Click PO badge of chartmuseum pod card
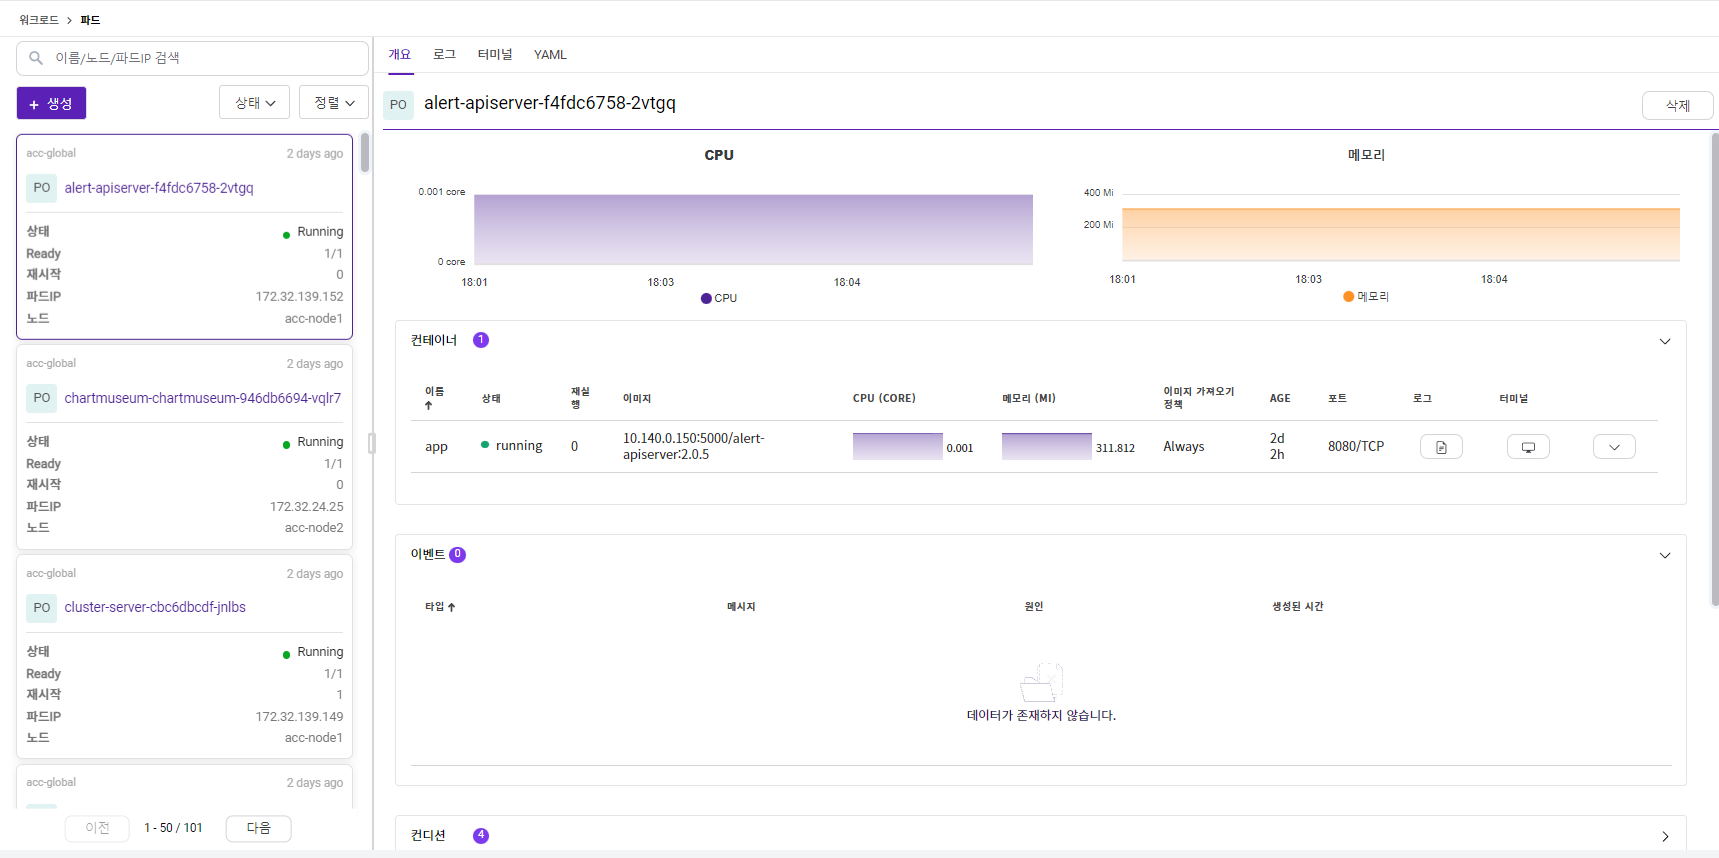This screenshot has width=1719, height=858. pos(41,398)
